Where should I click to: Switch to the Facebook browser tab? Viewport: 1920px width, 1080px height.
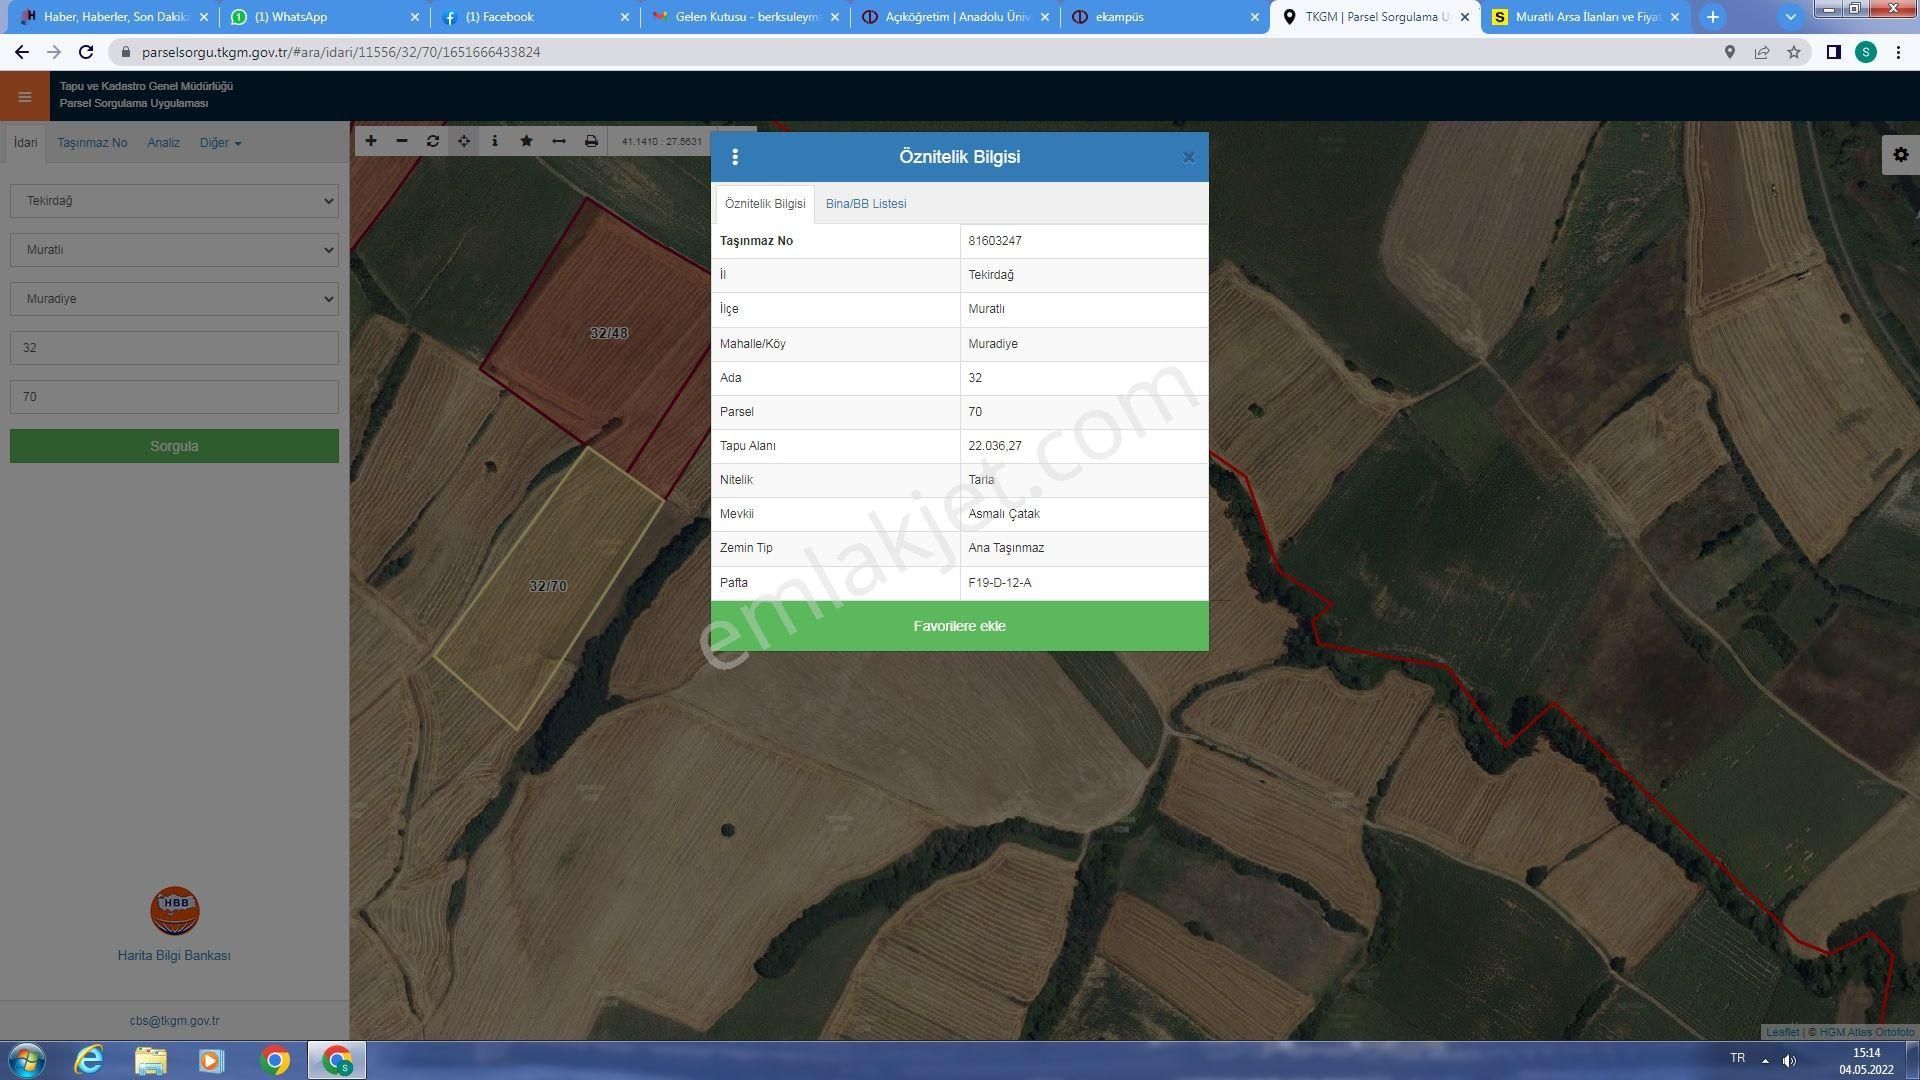click(536, 17)
